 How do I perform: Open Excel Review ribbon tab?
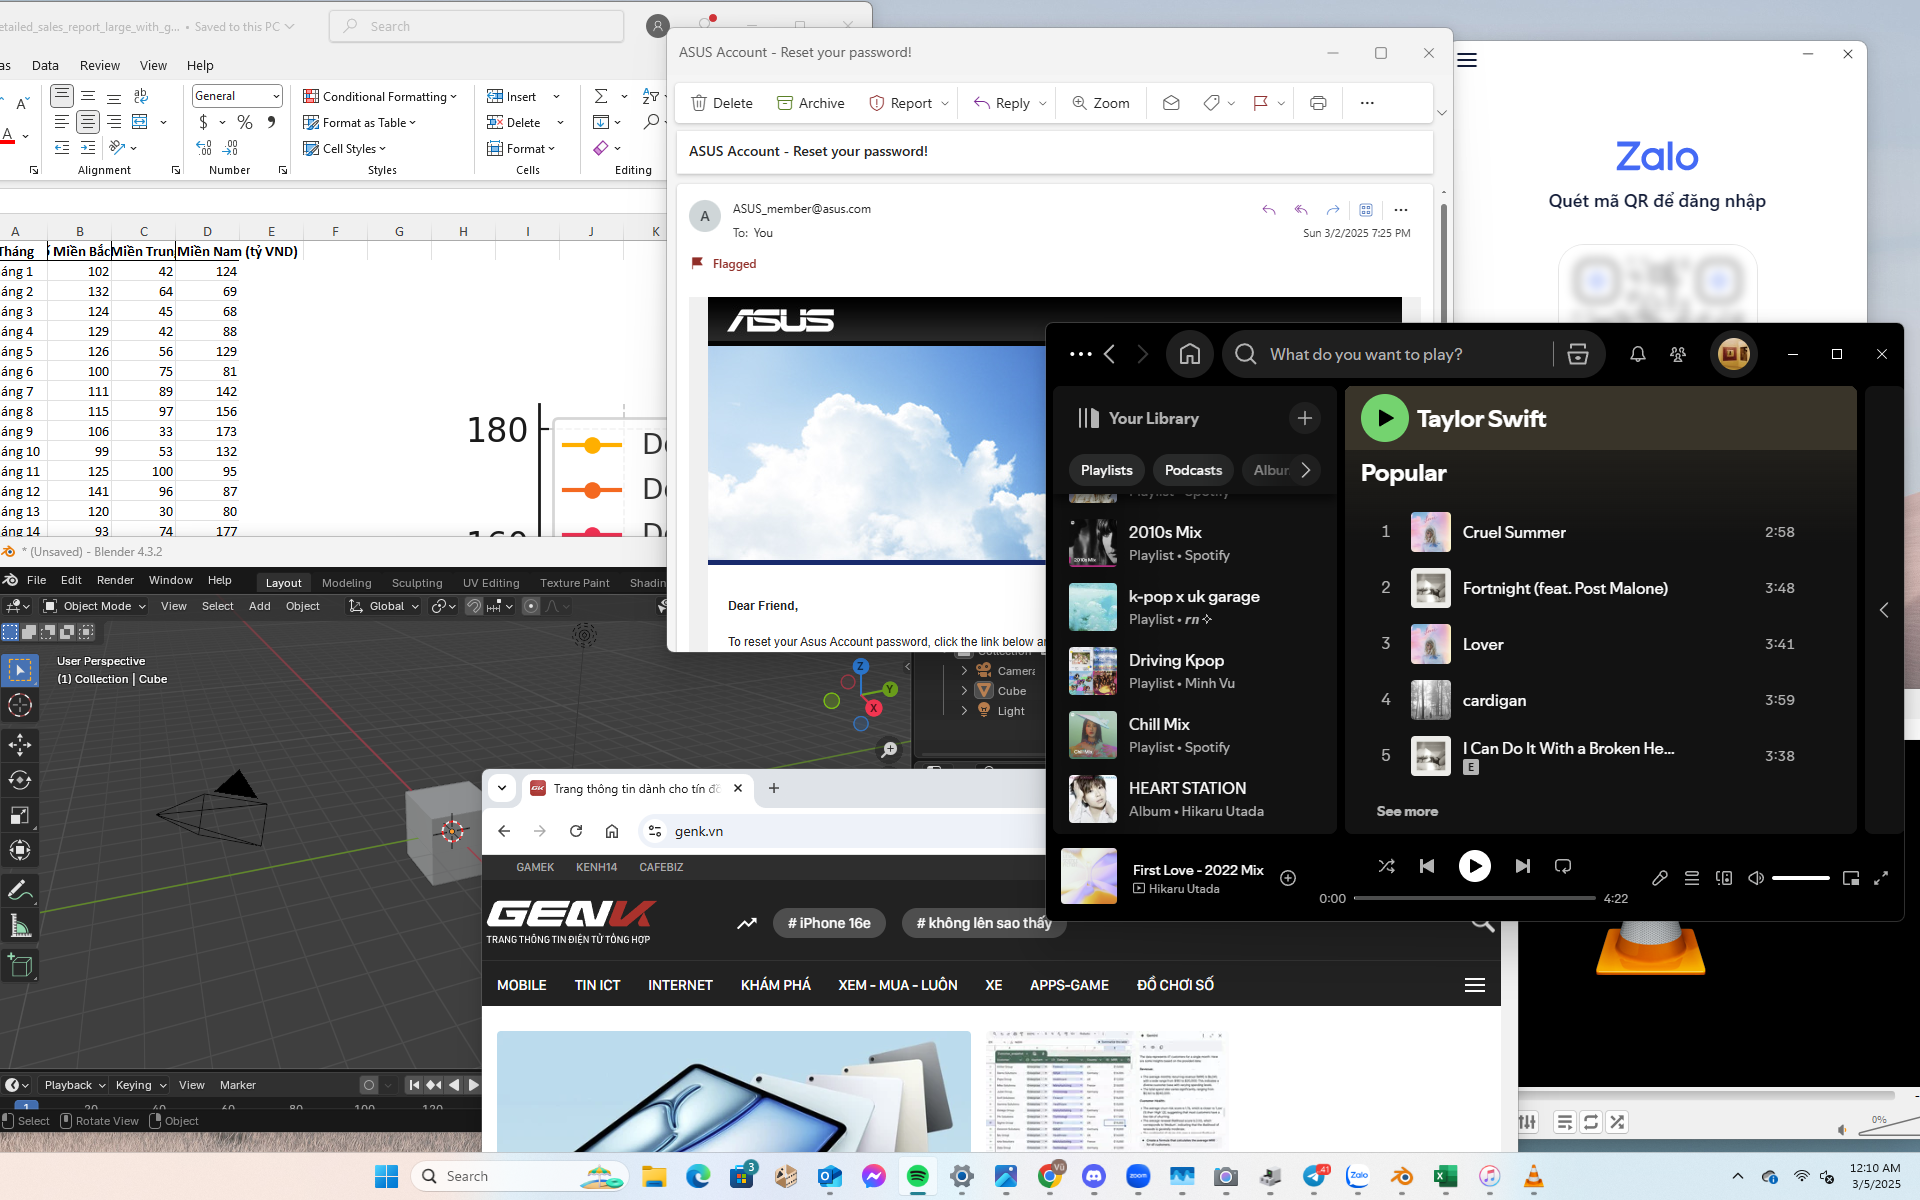100,65
